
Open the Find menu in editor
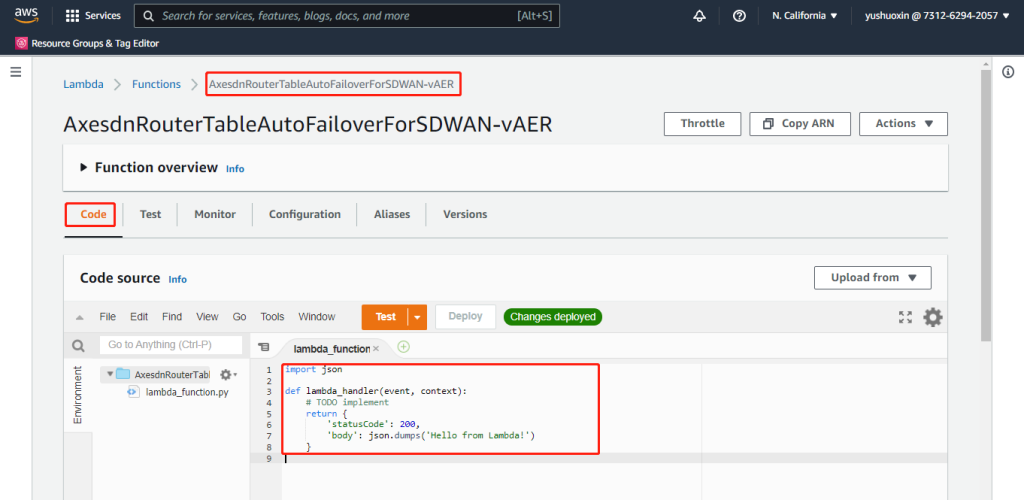click(x=172, y=317)
